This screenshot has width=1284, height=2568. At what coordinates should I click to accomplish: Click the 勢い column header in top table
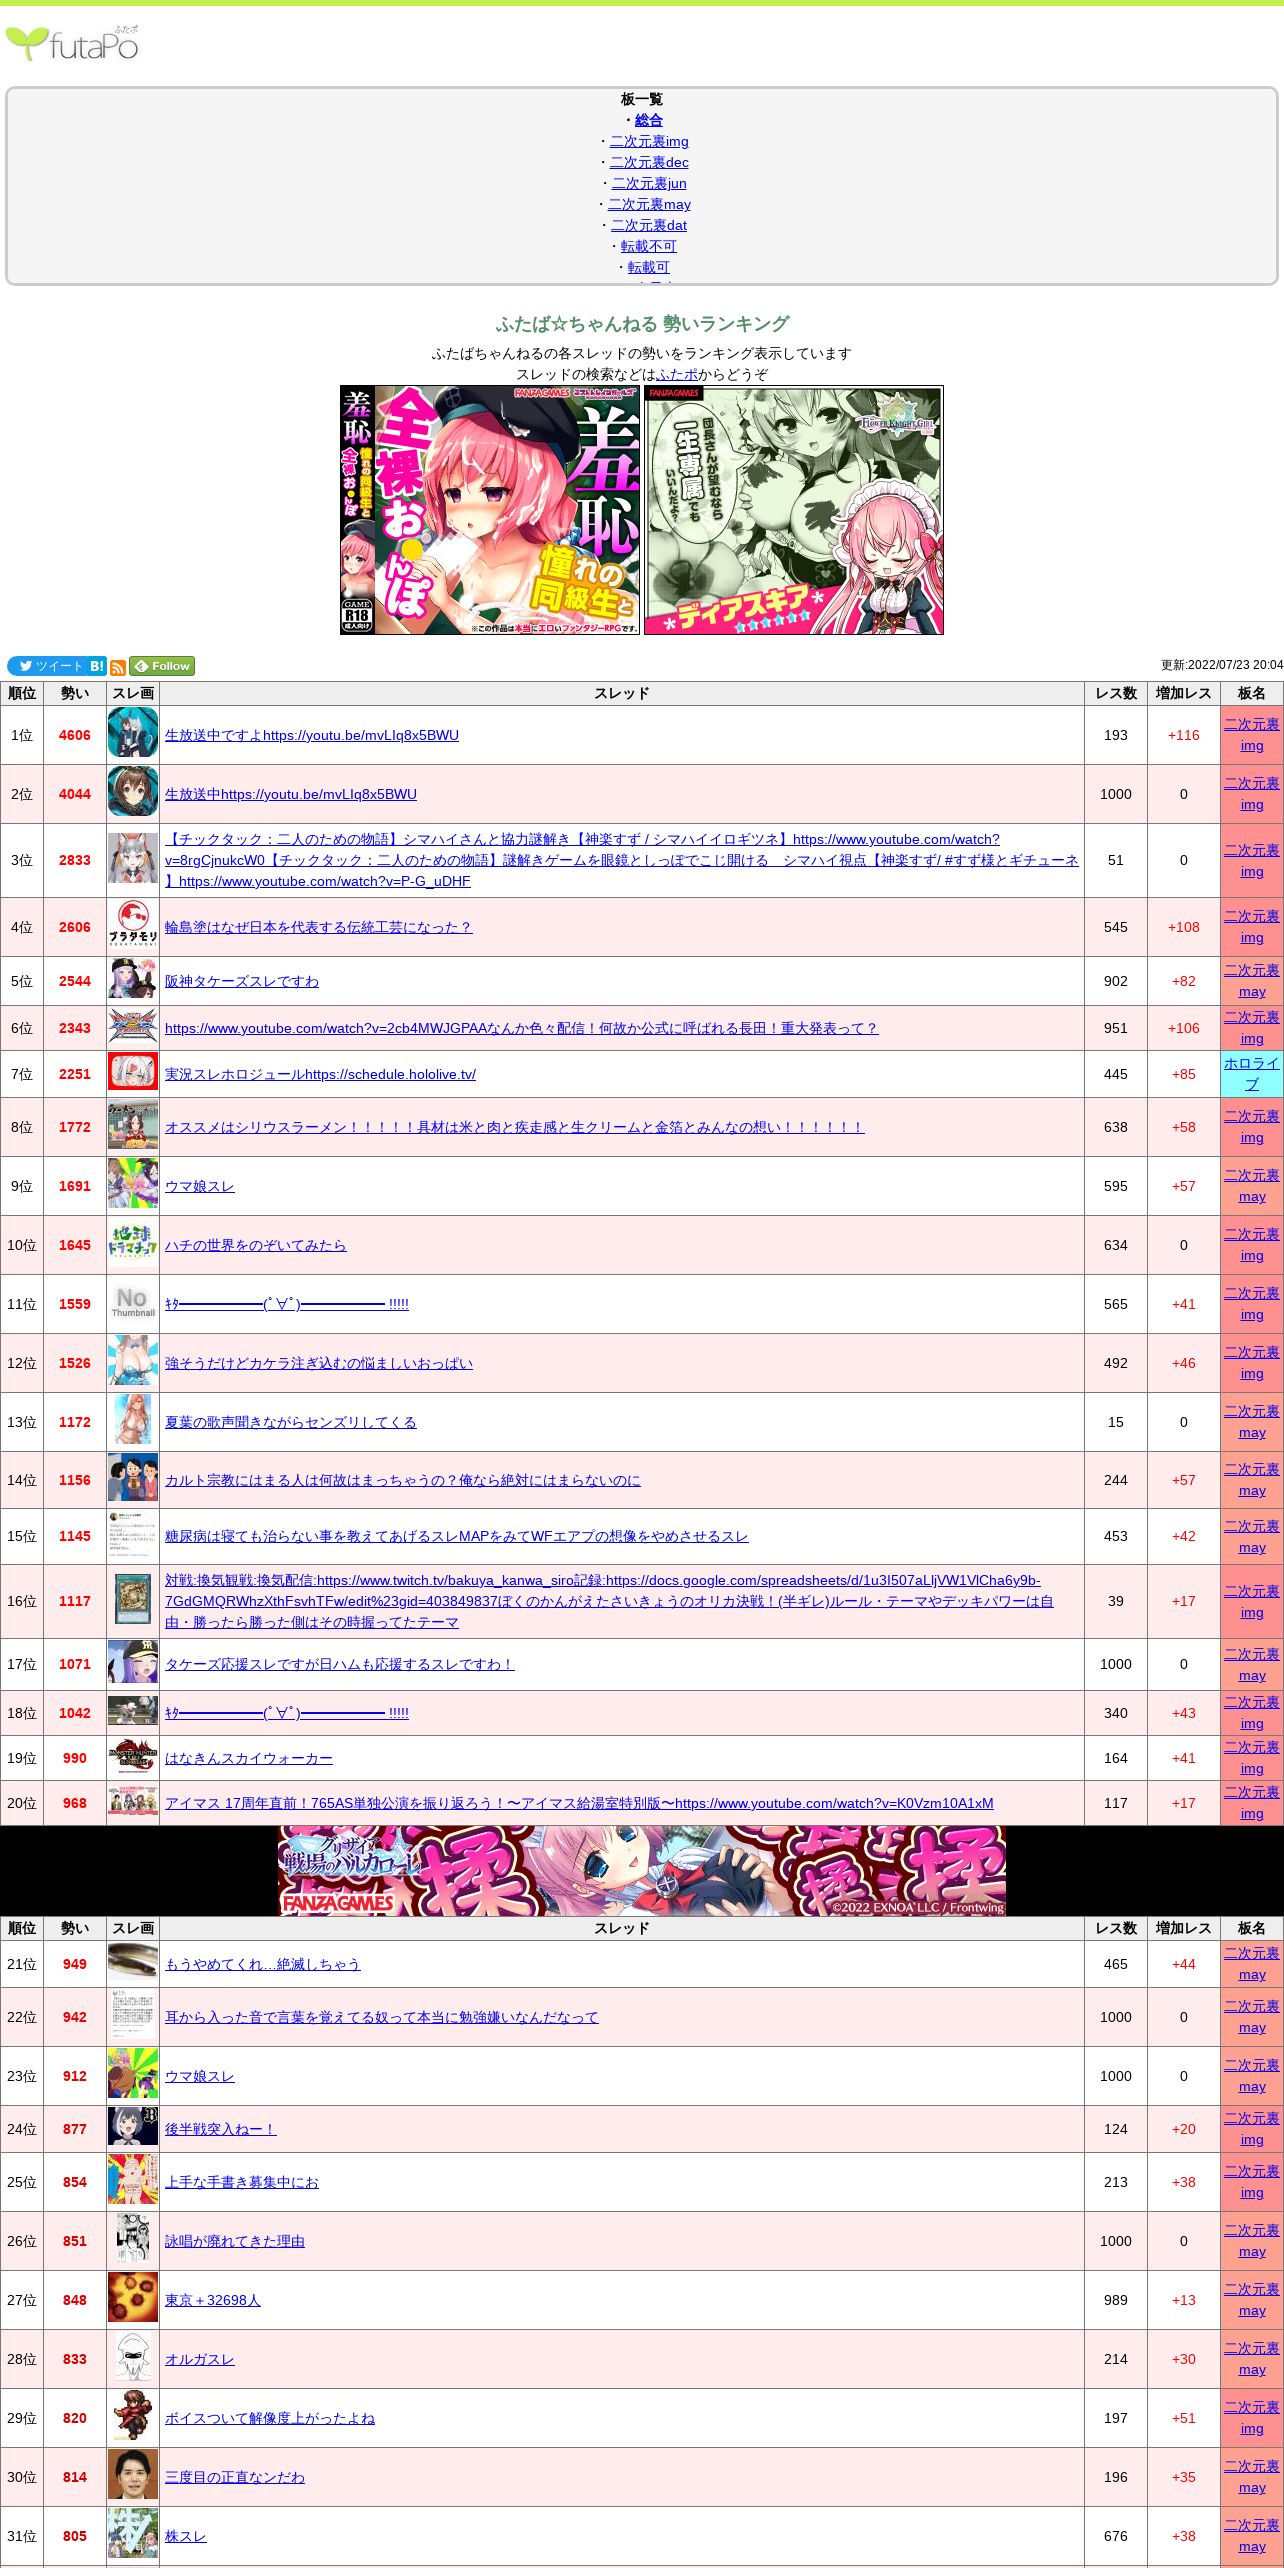pyautogui.click(x=75, y=693)
